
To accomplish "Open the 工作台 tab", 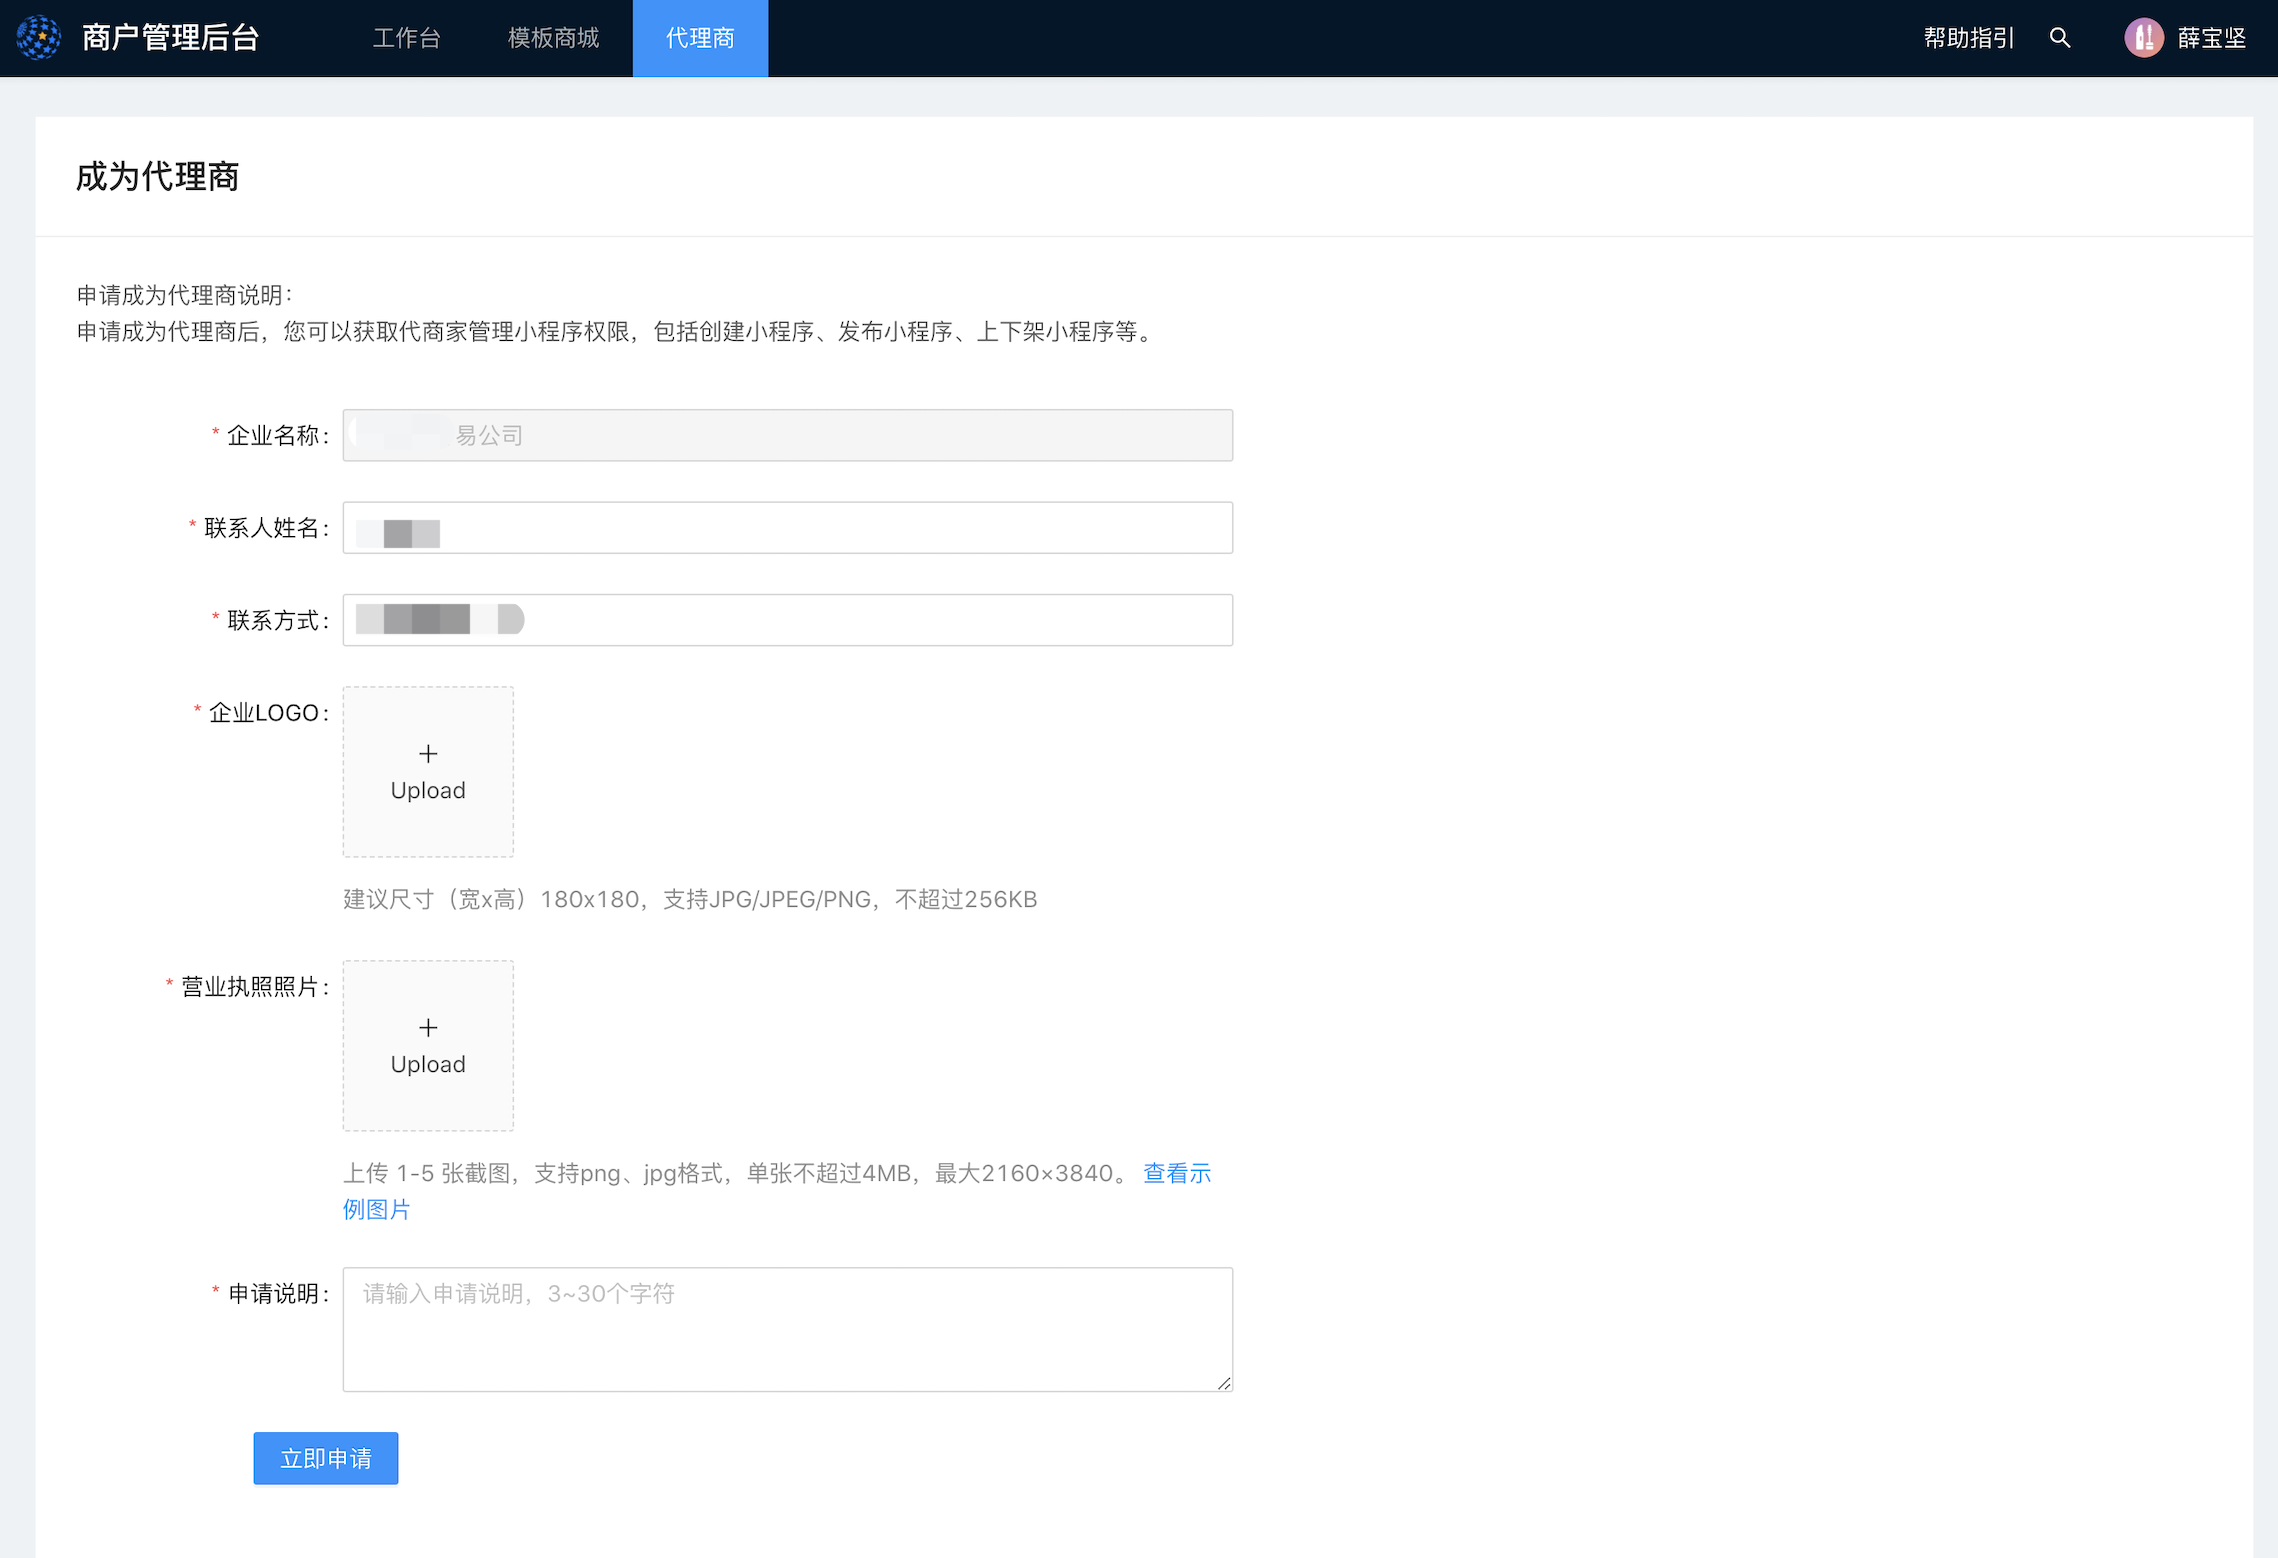I will [406, 38].
